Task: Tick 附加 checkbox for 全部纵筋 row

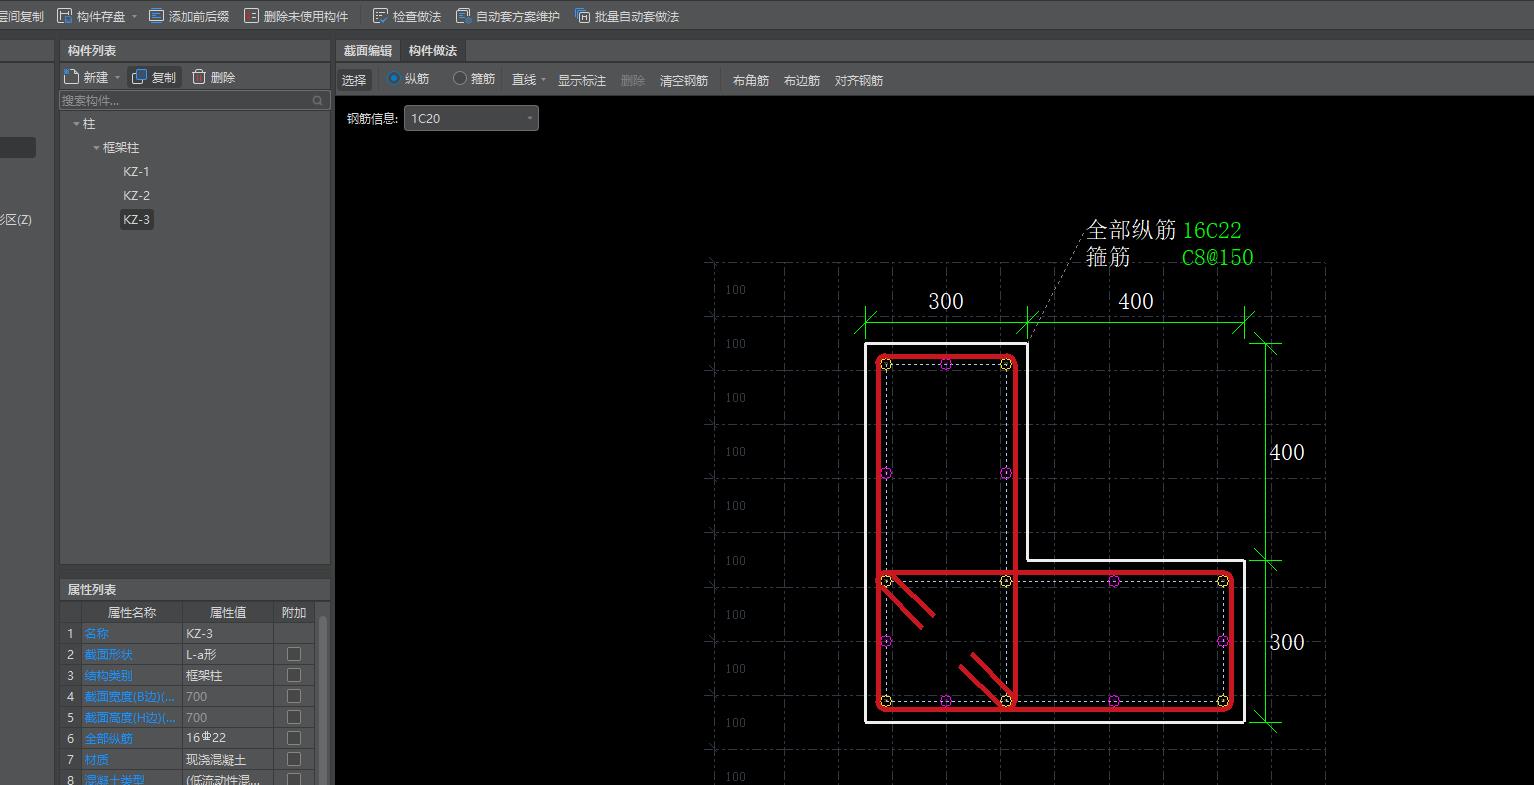Action: pyautogui.click(x=294, y=738)
